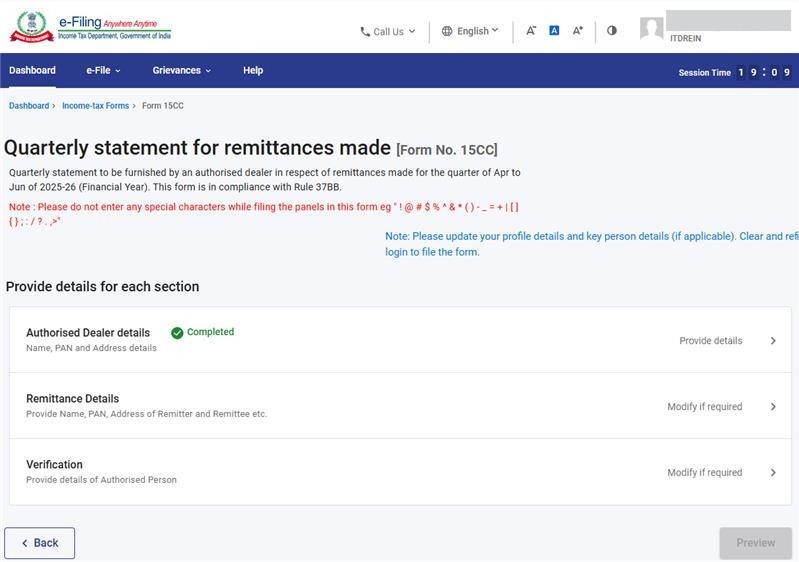The height and width of the screenshot is (562, 799).
Task: Open Authorised Dealer details section chevron
Action: tap(773, 341)
